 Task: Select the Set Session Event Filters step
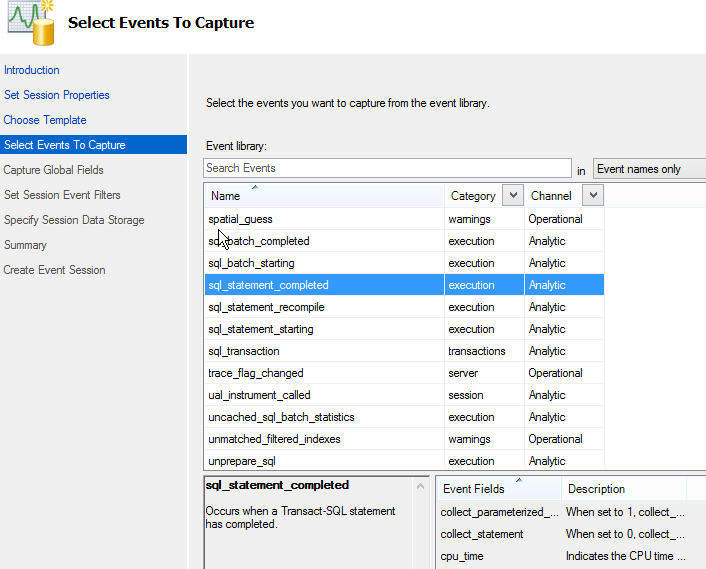pos(62,195)
